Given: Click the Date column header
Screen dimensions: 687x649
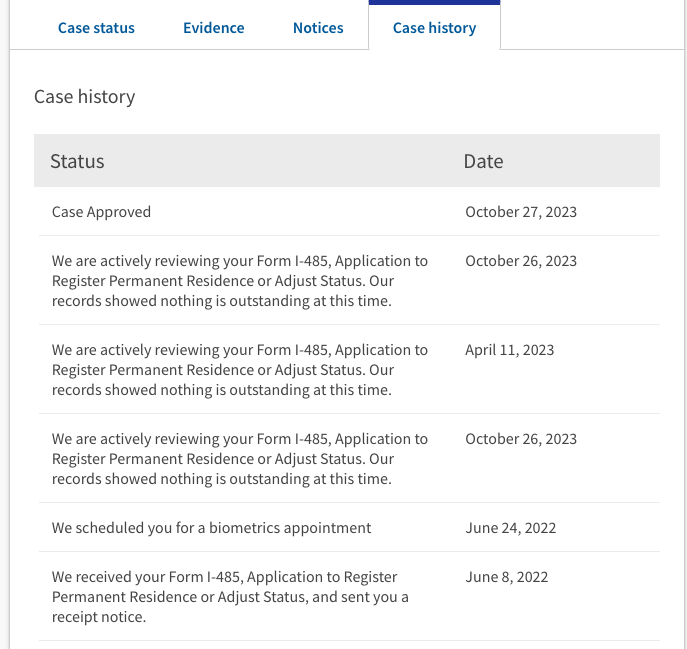Looking at the screenshot, I should pos(483,161).
